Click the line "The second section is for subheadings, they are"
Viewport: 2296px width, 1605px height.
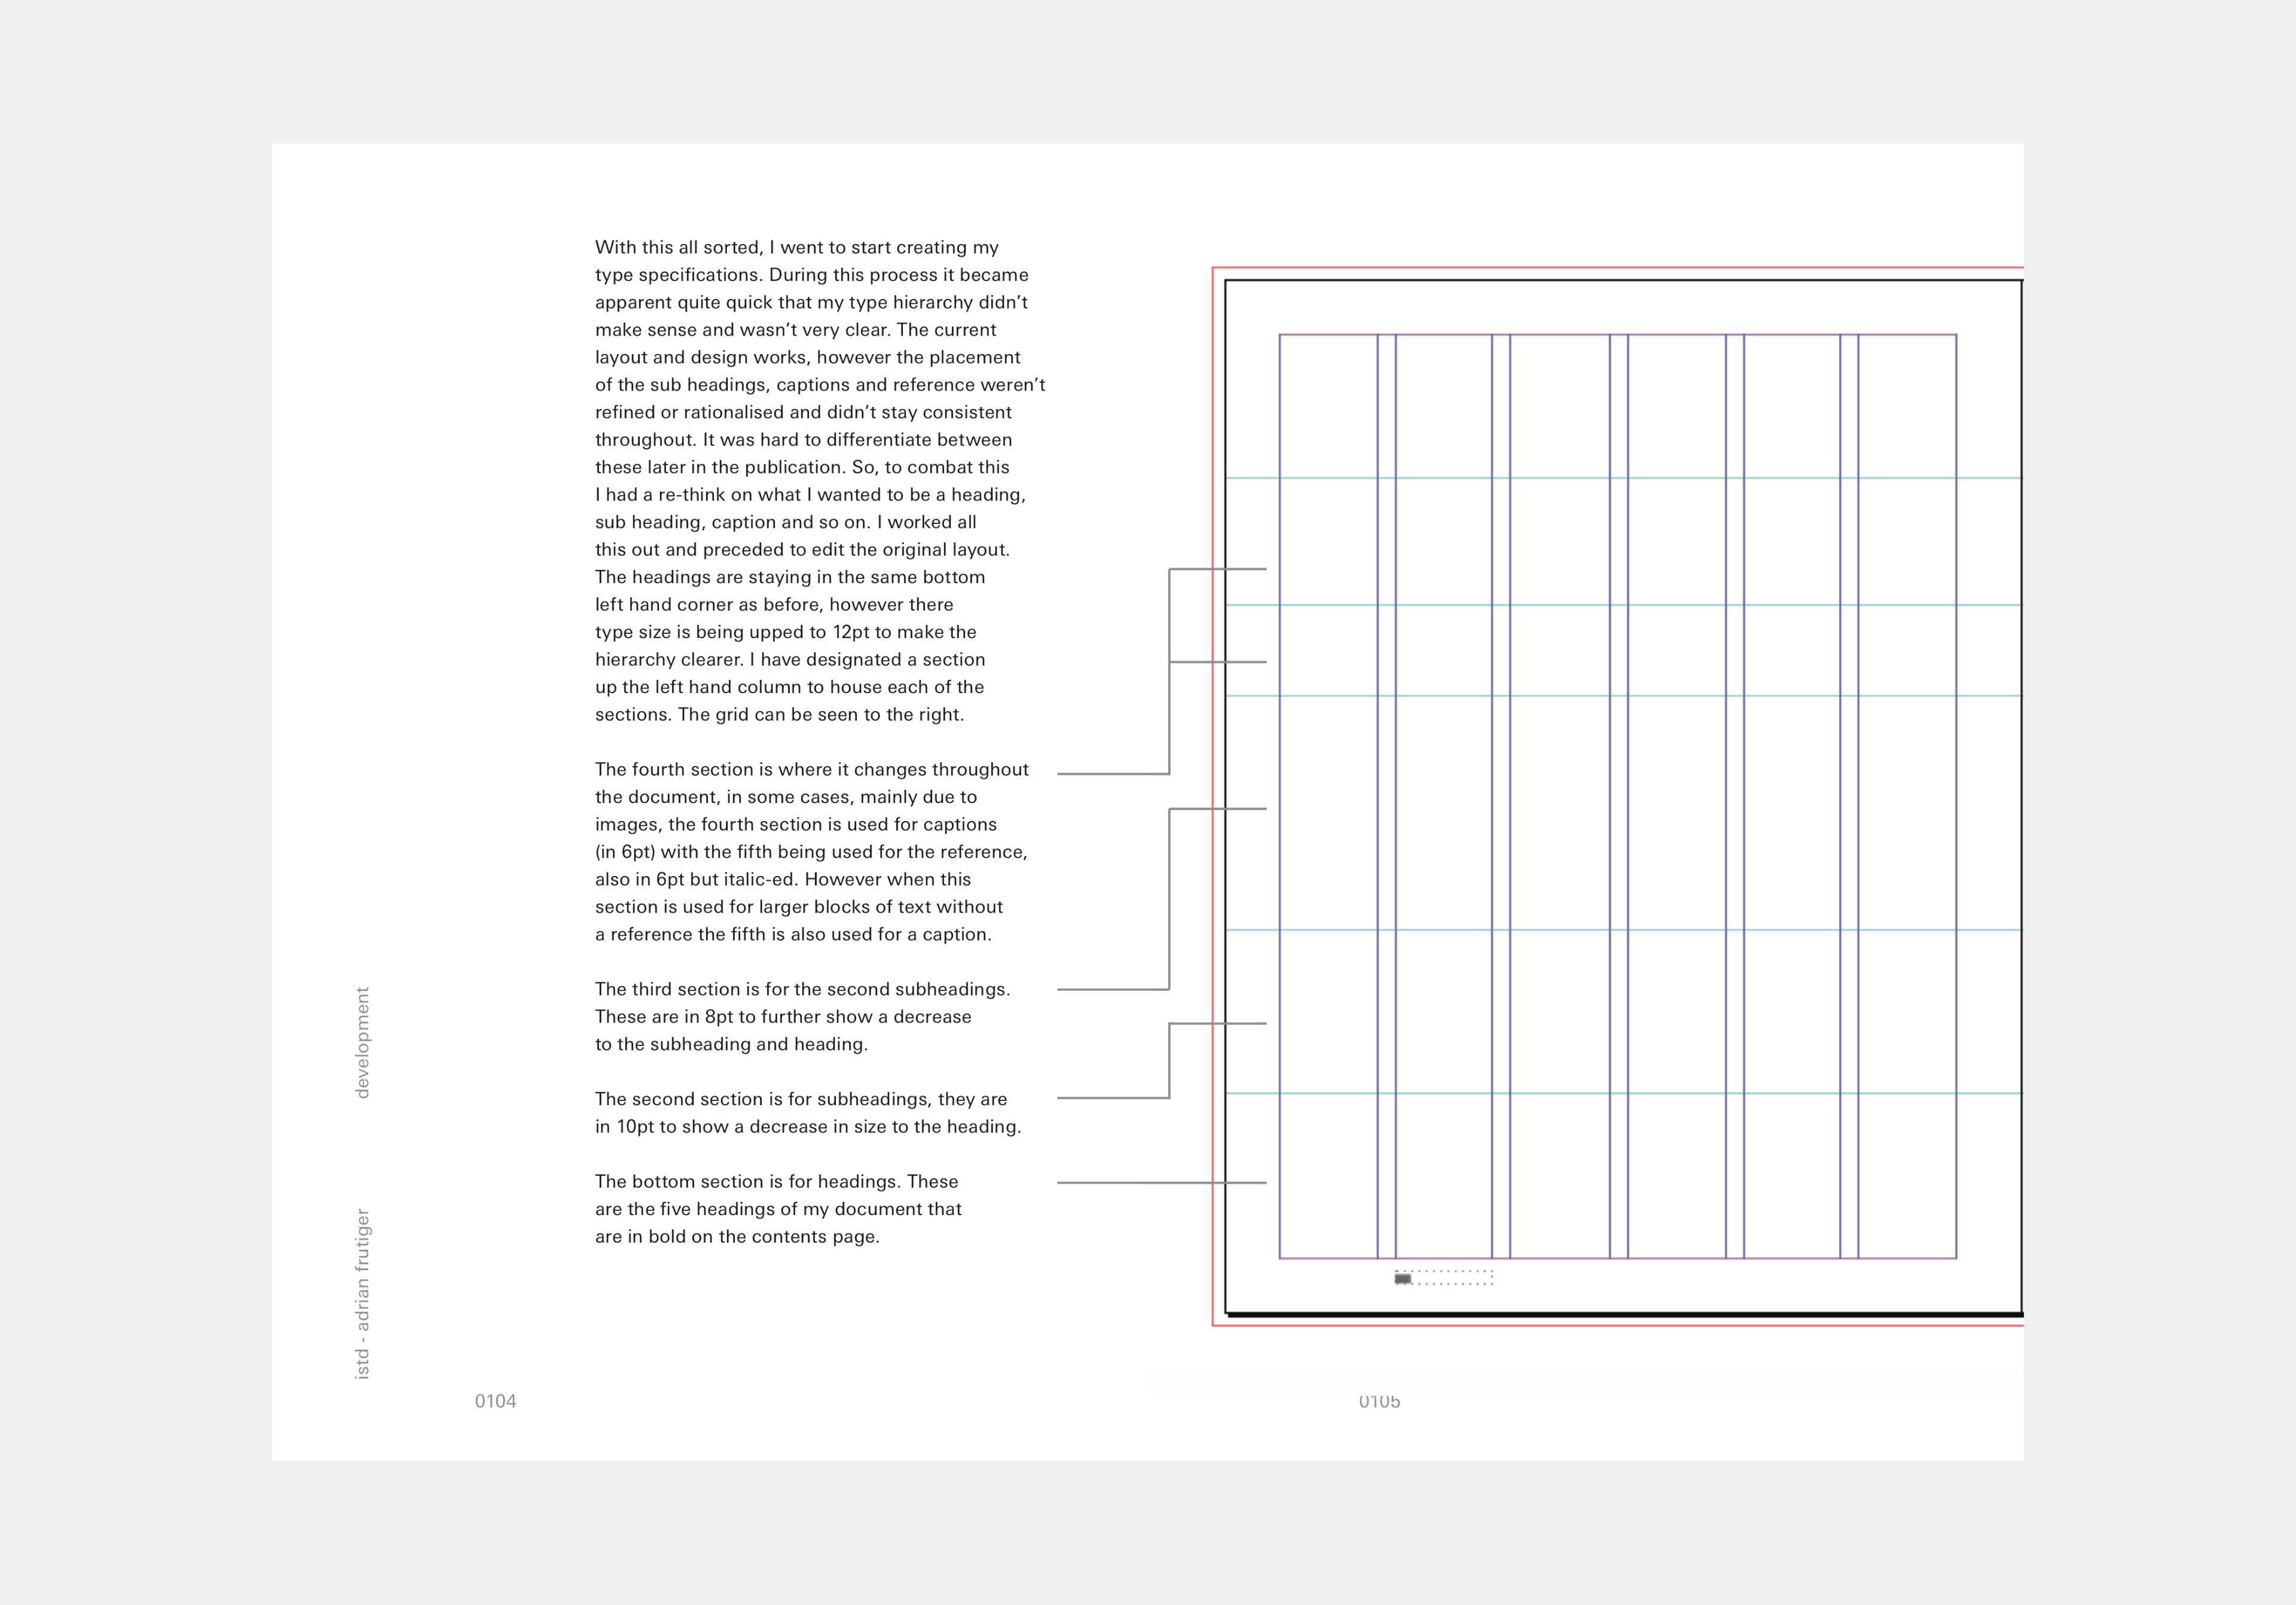click(x=801, y=1100)
